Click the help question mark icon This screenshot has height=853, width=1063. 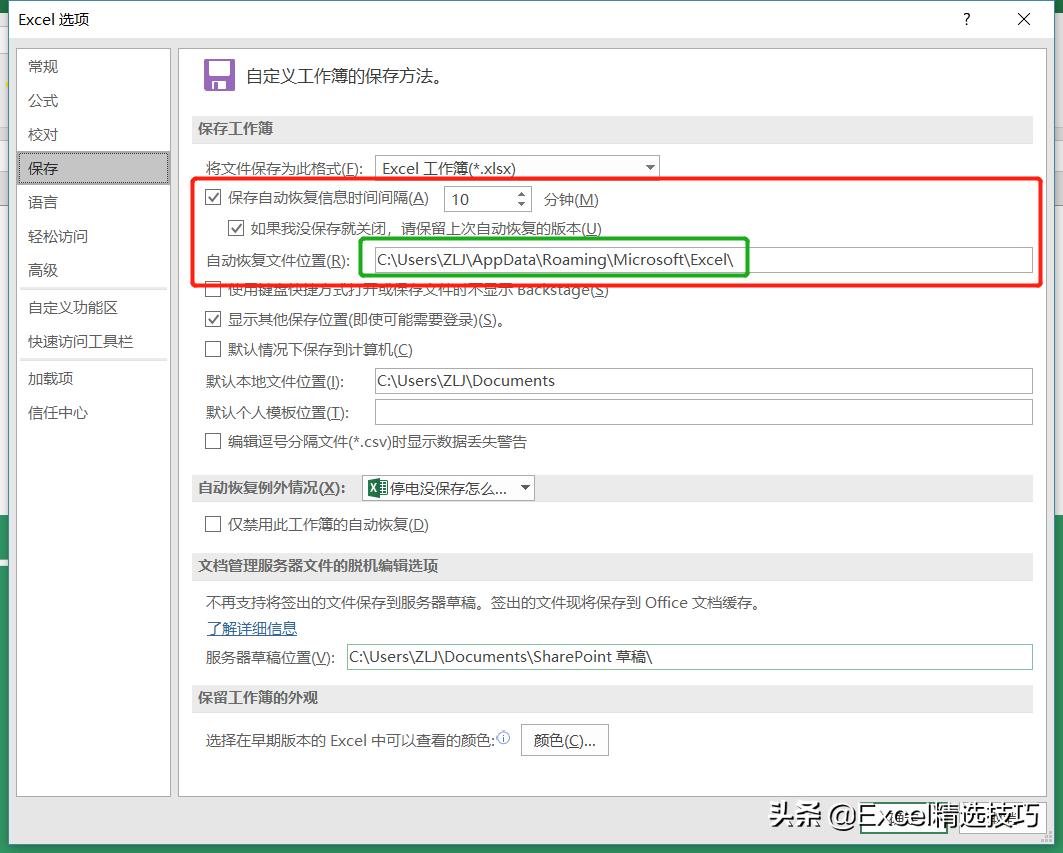point(966,19)
